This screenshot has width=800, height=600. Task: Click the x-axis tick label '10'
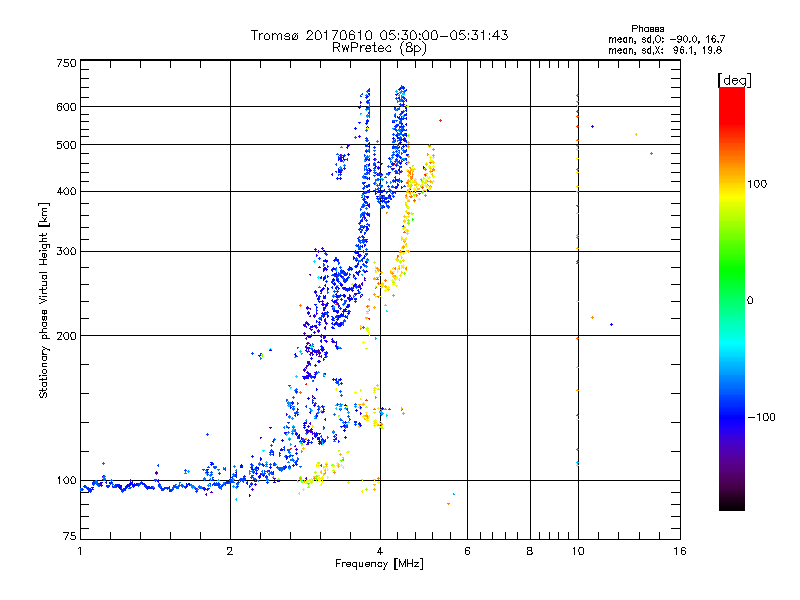[x=577, y=551]
